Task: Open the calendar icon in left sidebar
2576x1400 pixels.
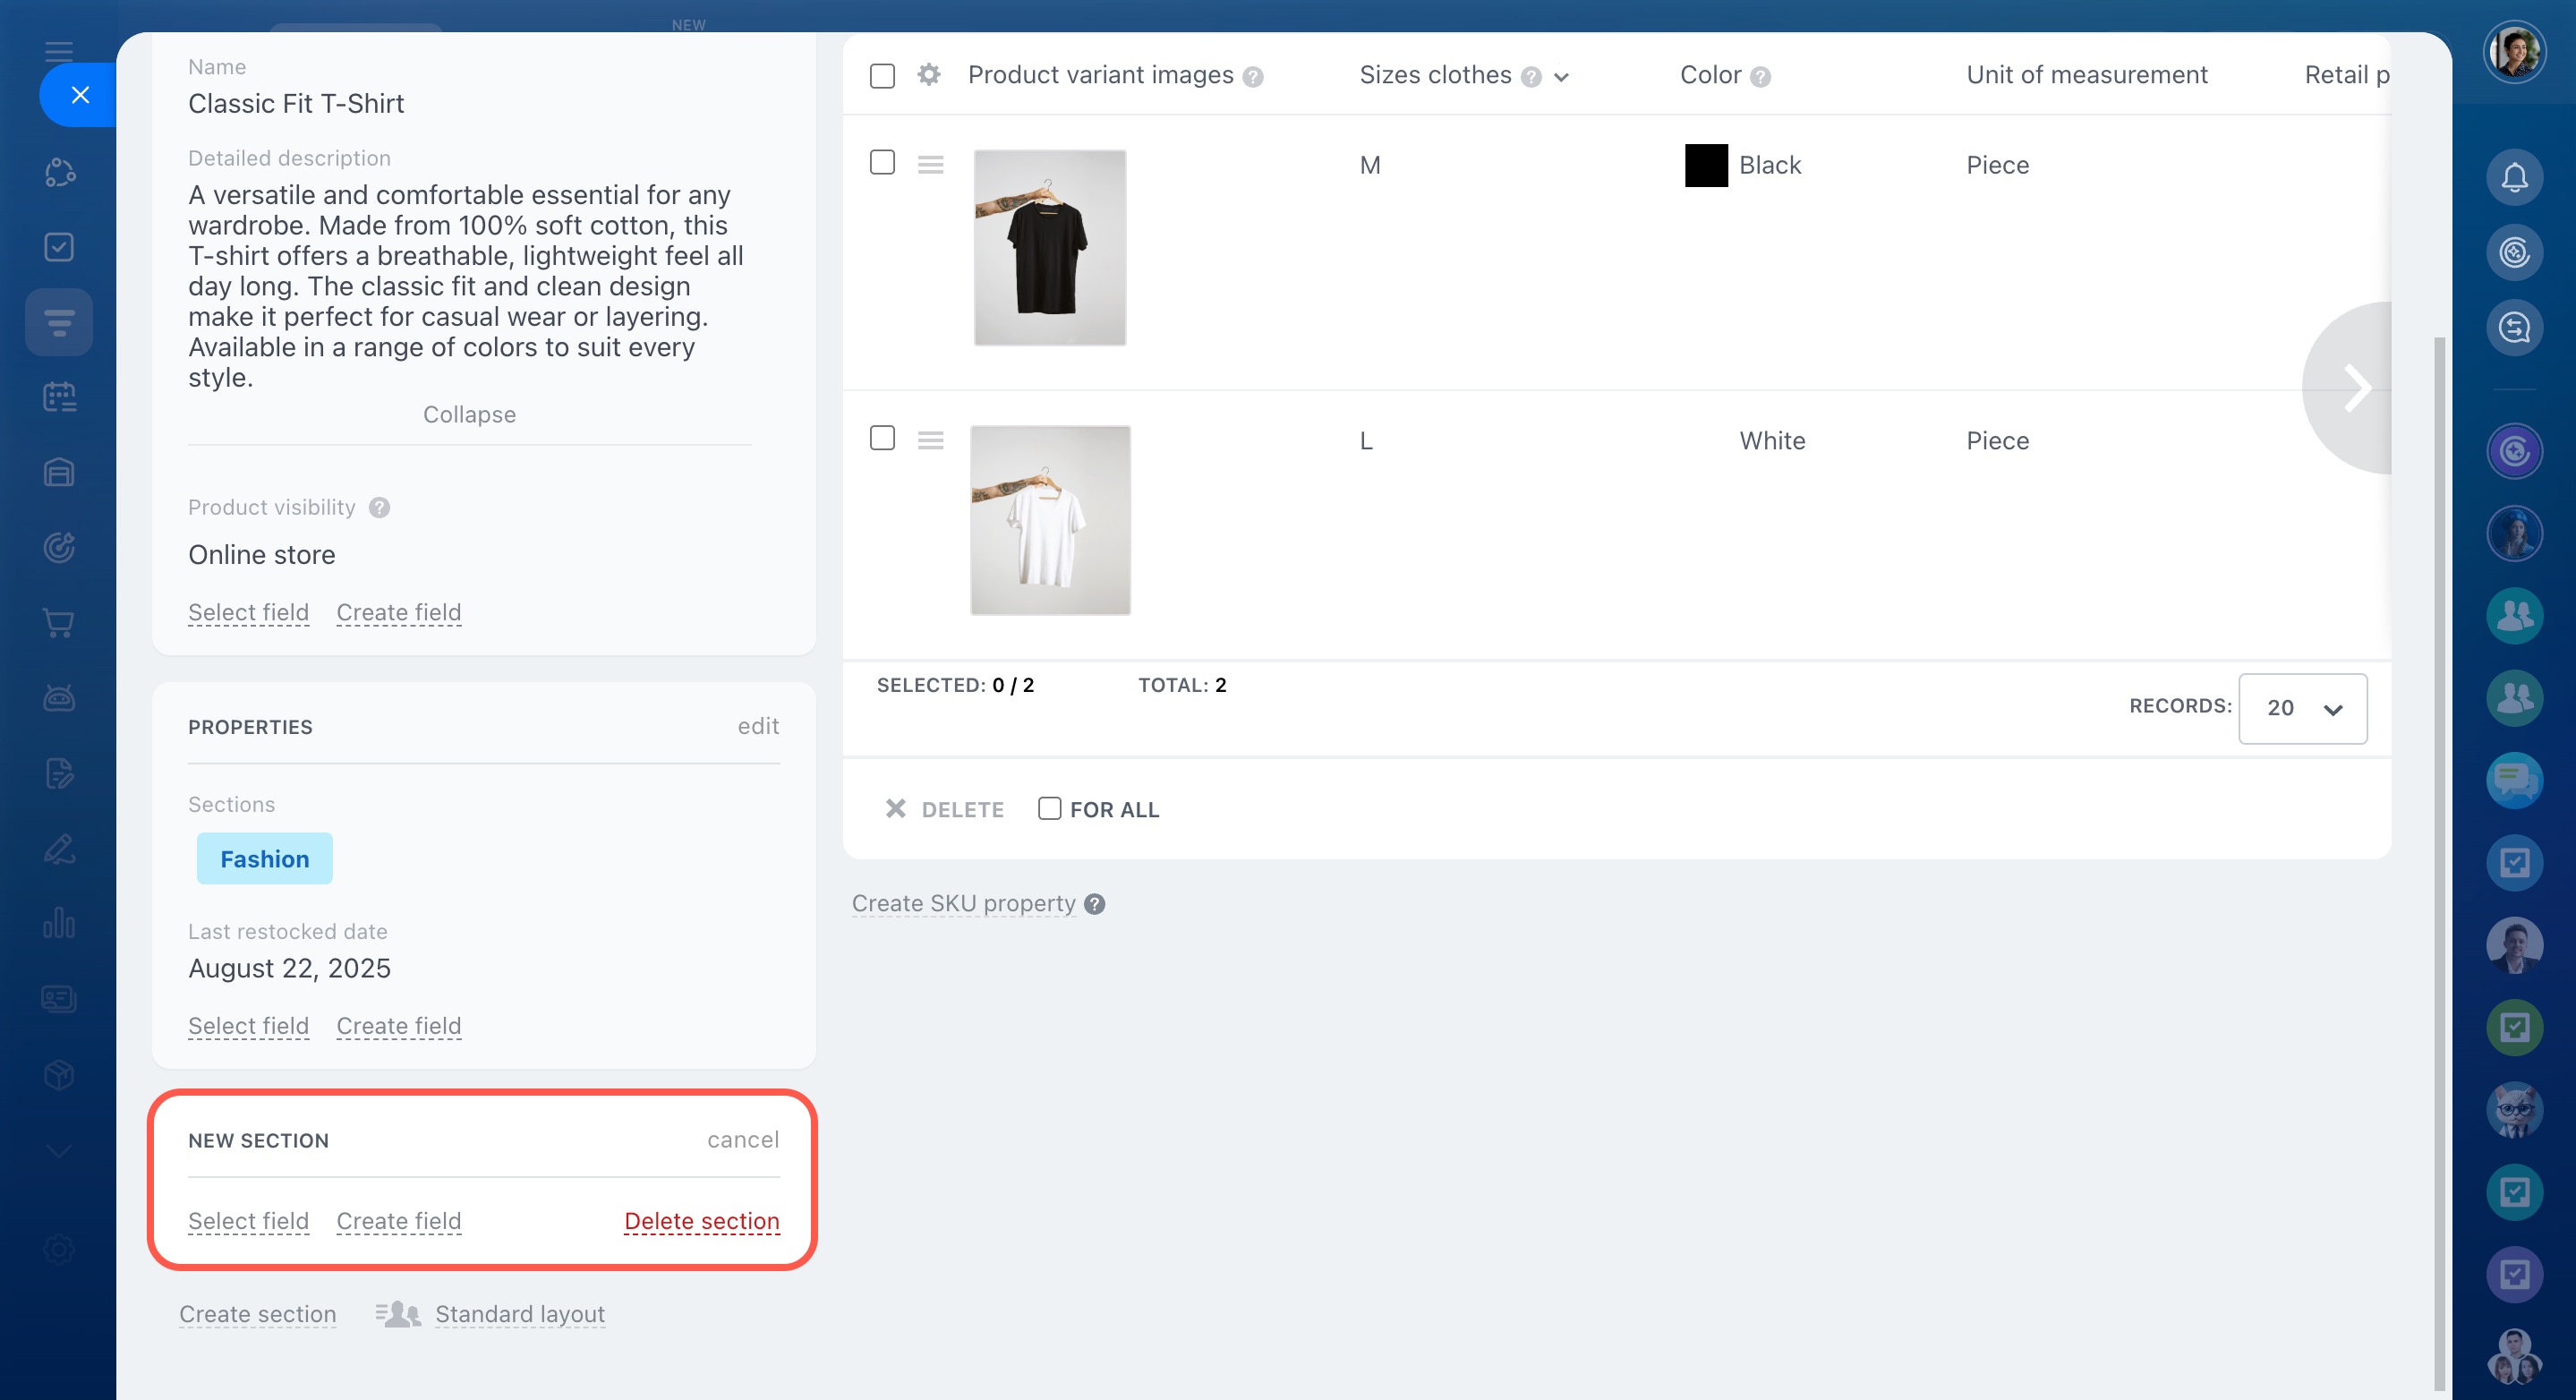Action: (59, 397)
